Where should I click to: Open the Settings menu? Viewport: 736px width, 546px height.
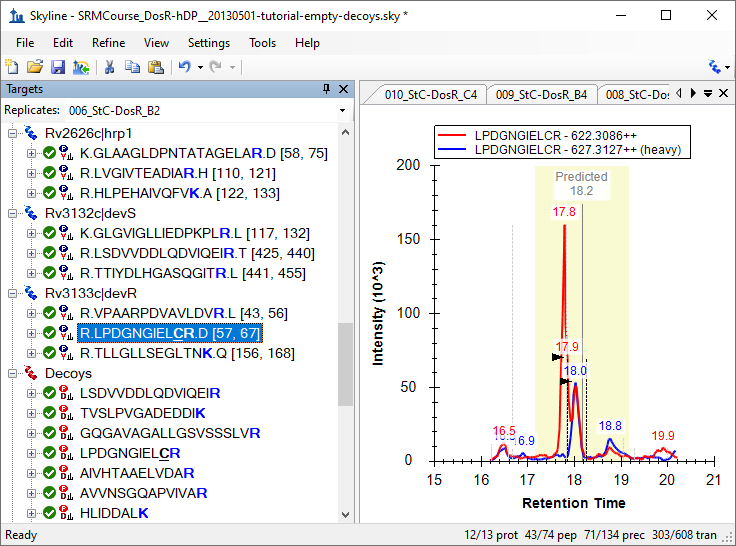[x=208, y=43]
